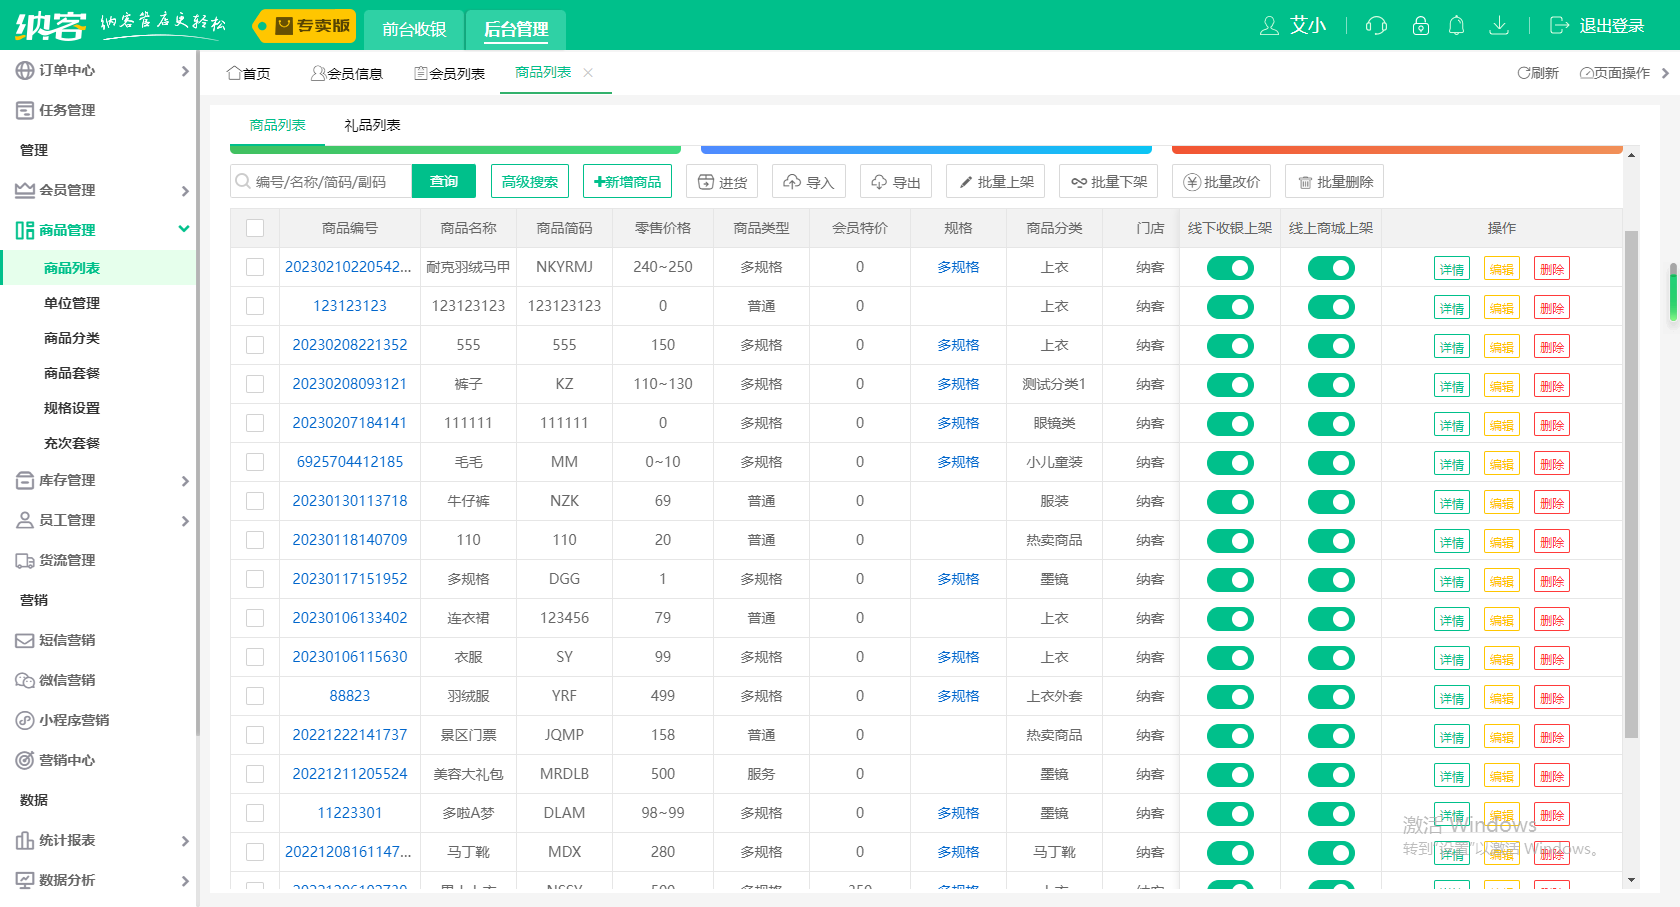The height and width of the screenshot is (907, 1680).
Task: Switch to the 礼品列表 tab
Action: [372, 125]
